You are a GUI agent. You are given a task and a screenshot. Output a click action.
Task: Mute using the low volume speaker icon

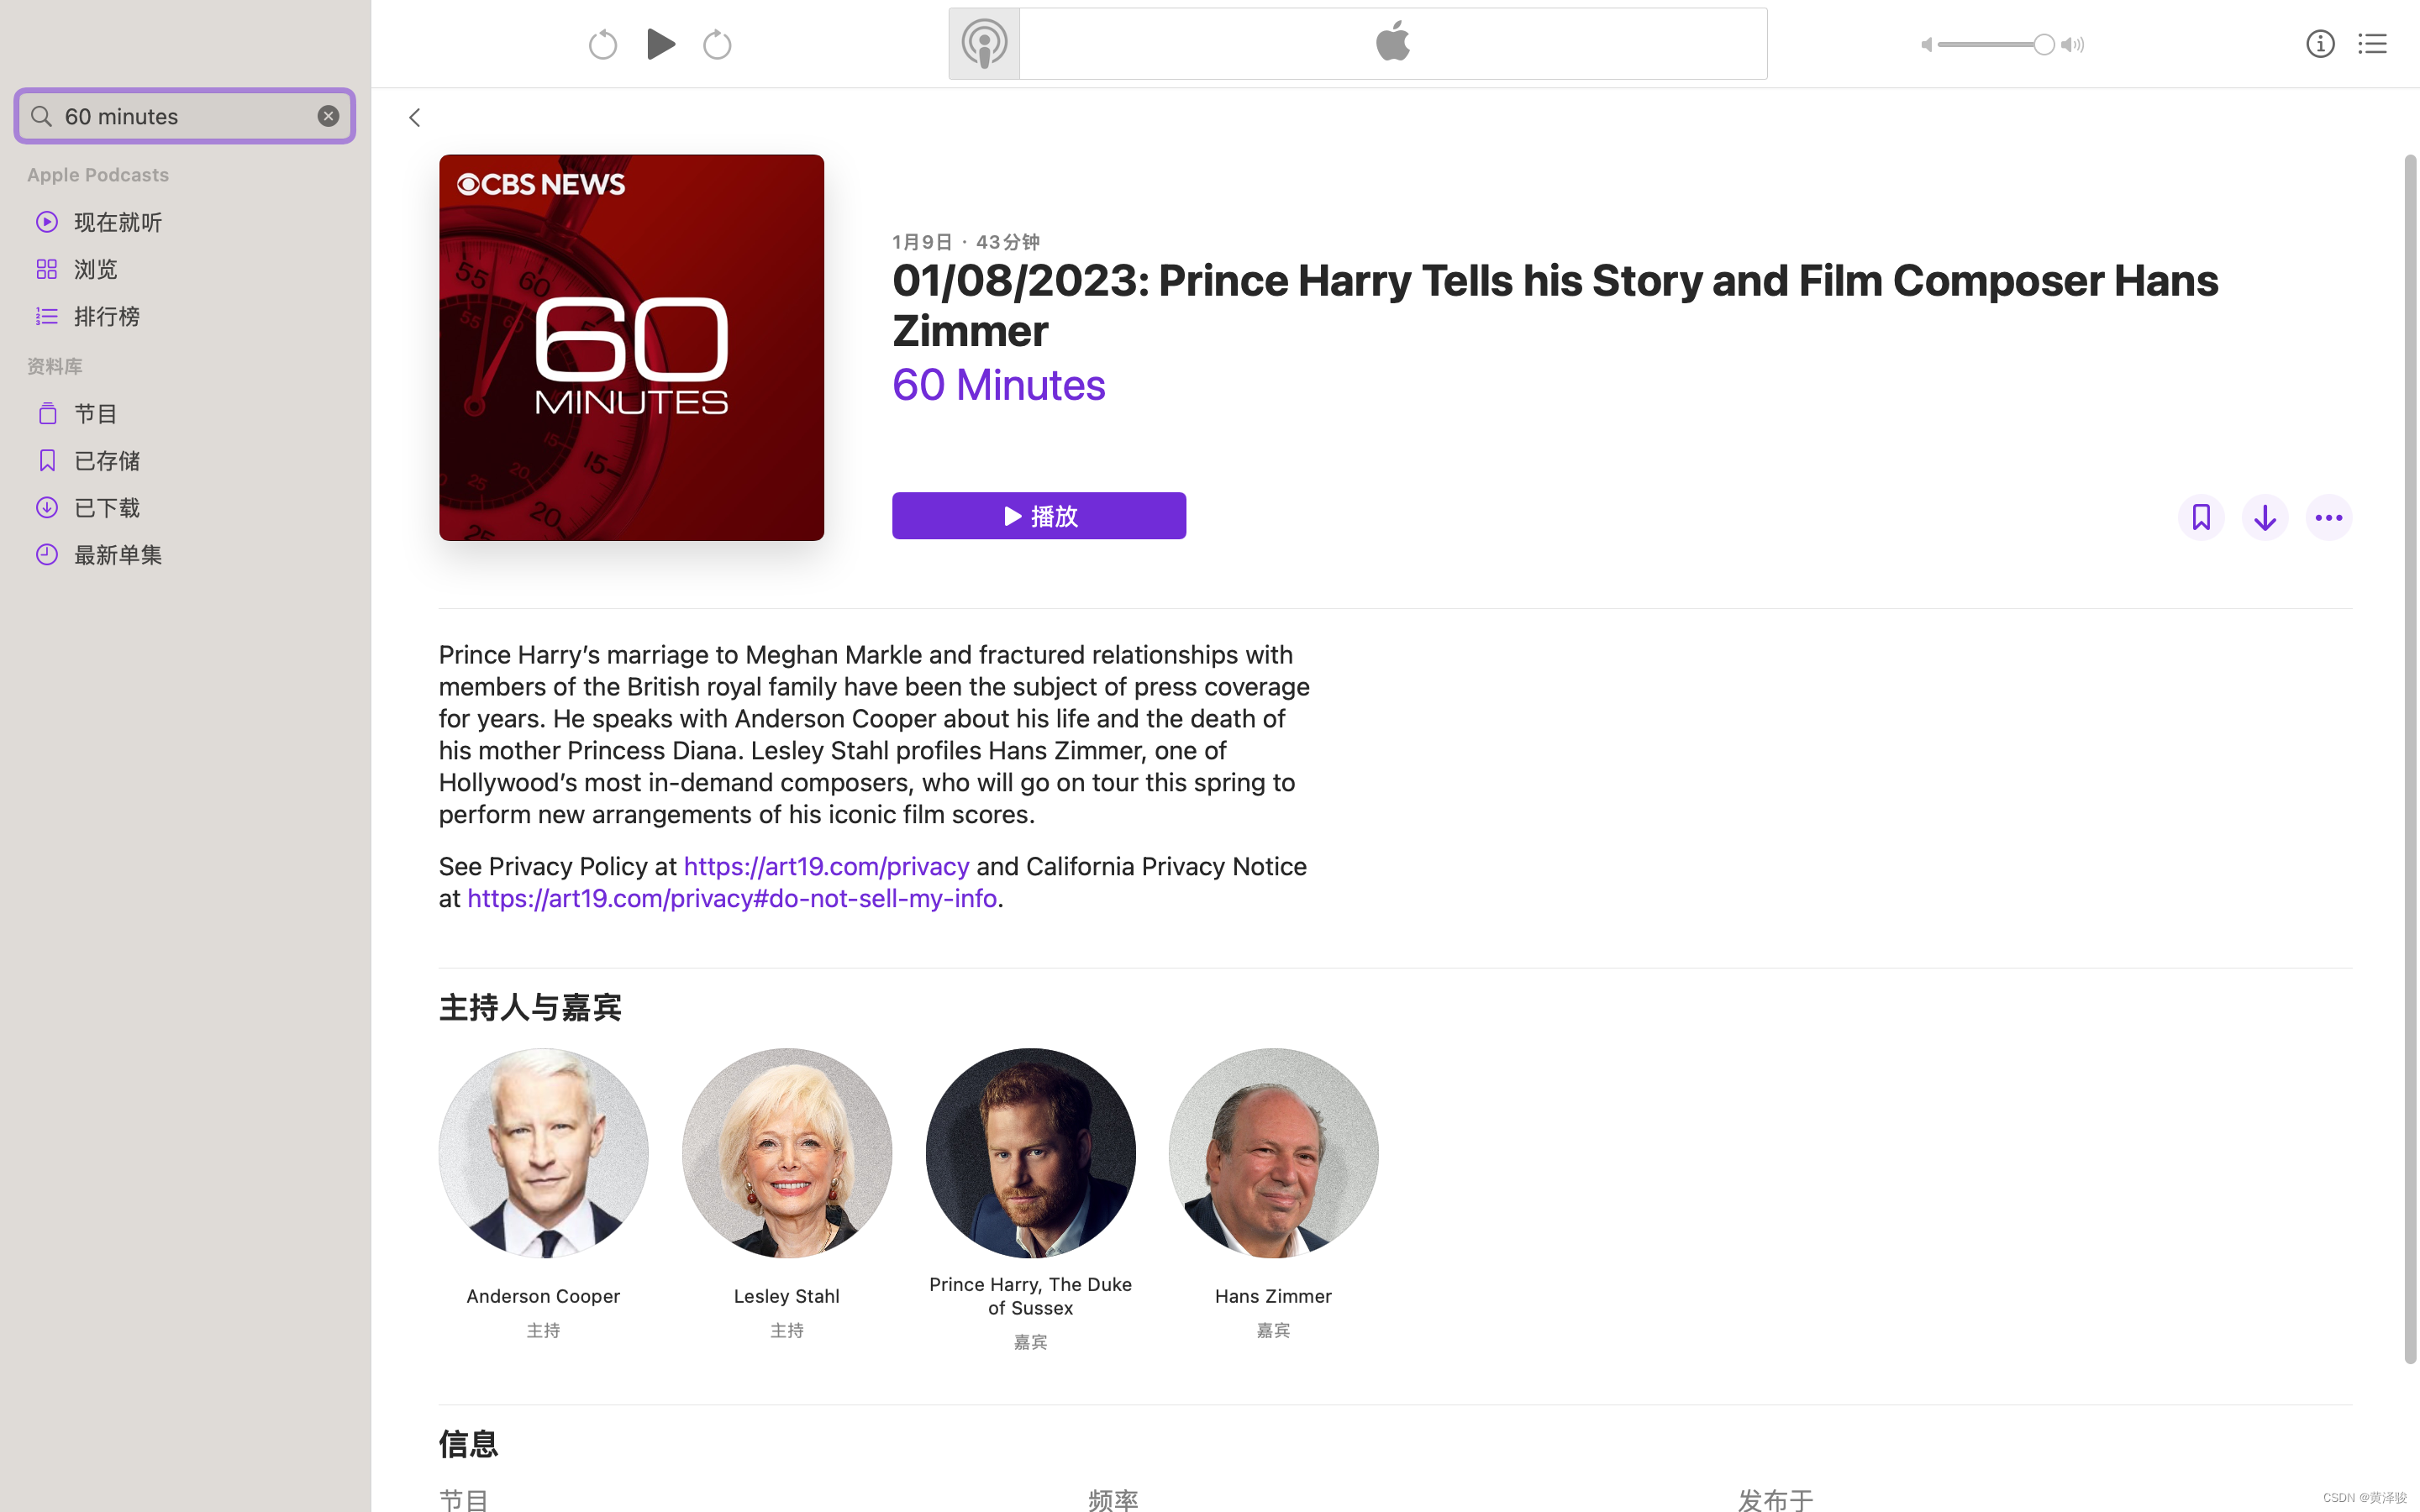click(1926, 44)
